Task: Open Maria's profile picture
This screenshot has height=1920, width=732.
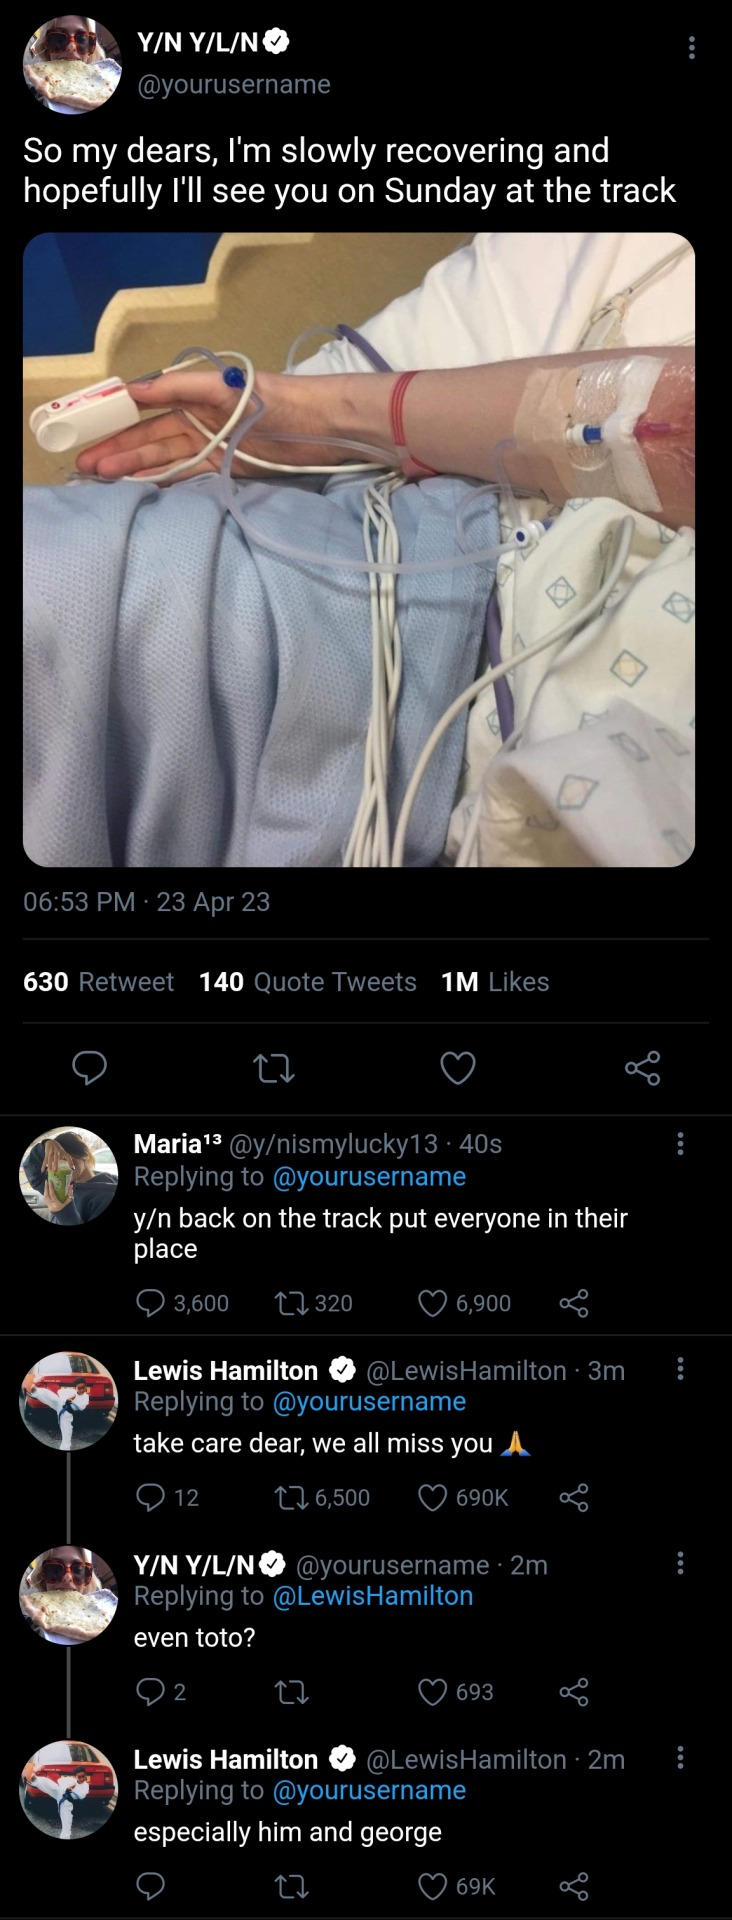Action: 68,1175
